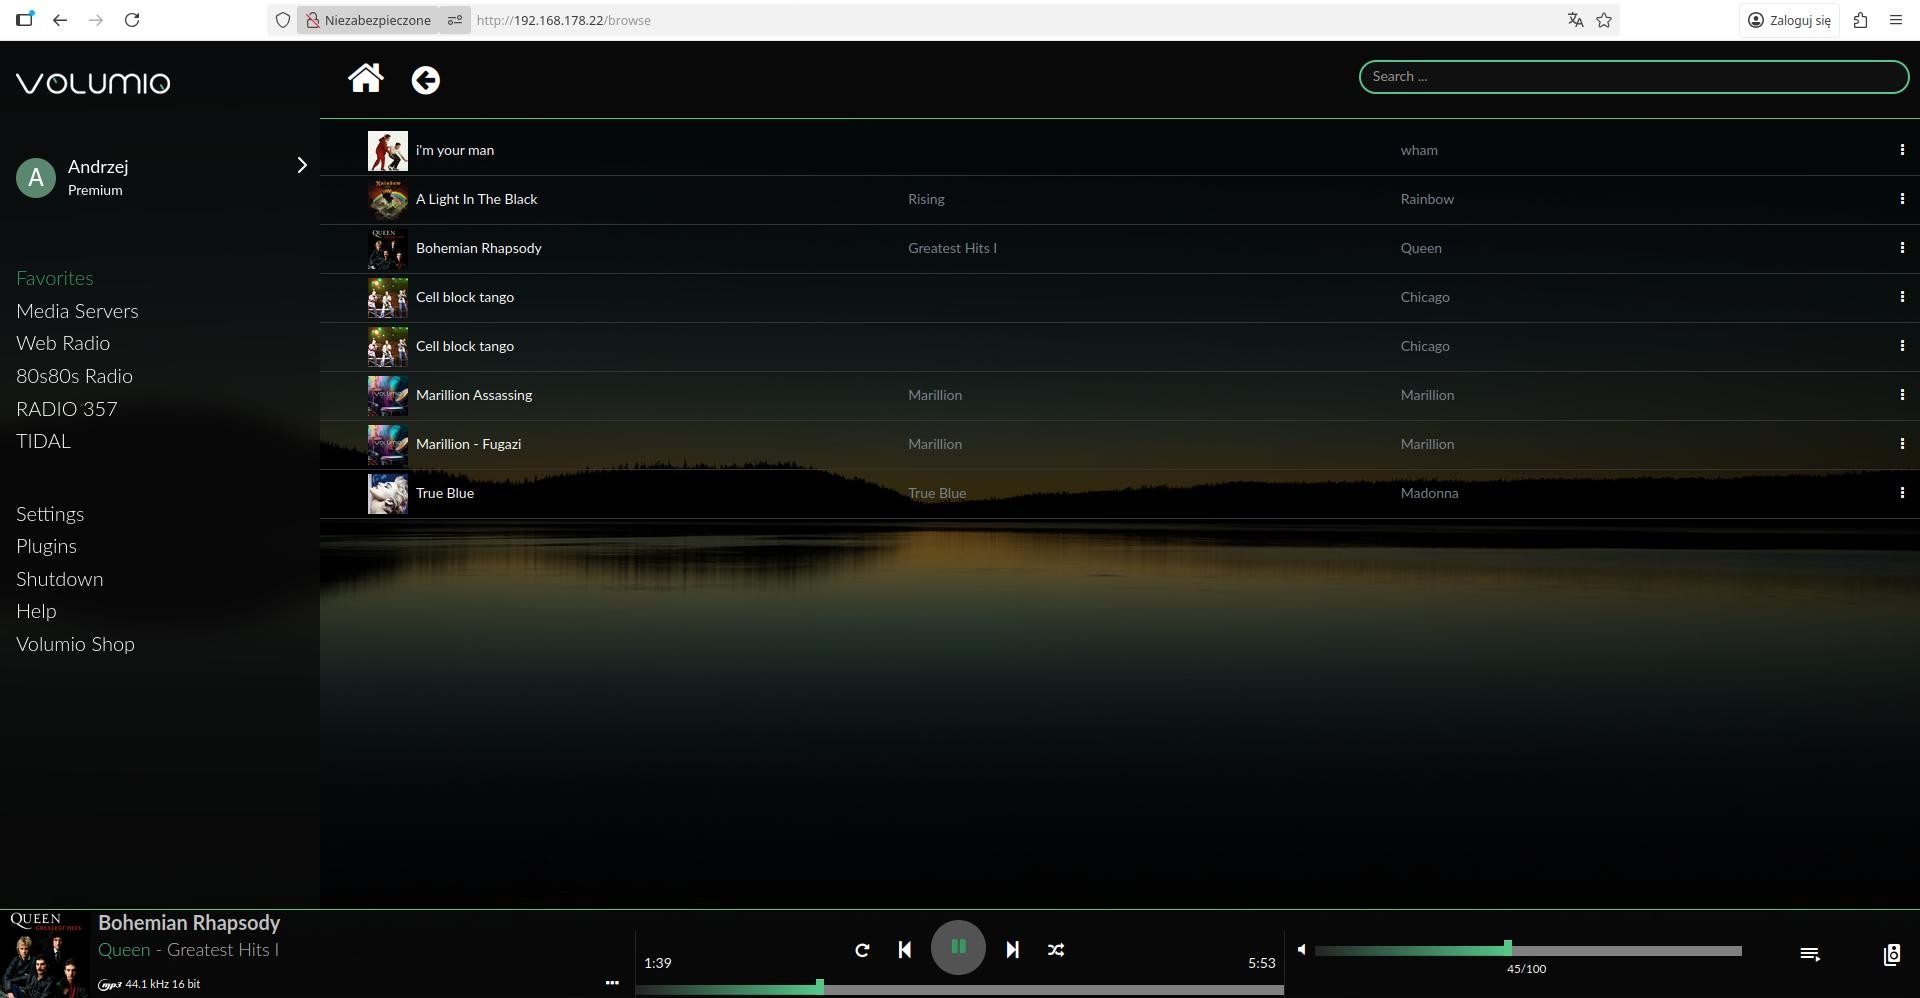This screenshot has width=1920, height=998.
Task: Open Web Radio from the sidebar
Action: 63,343
